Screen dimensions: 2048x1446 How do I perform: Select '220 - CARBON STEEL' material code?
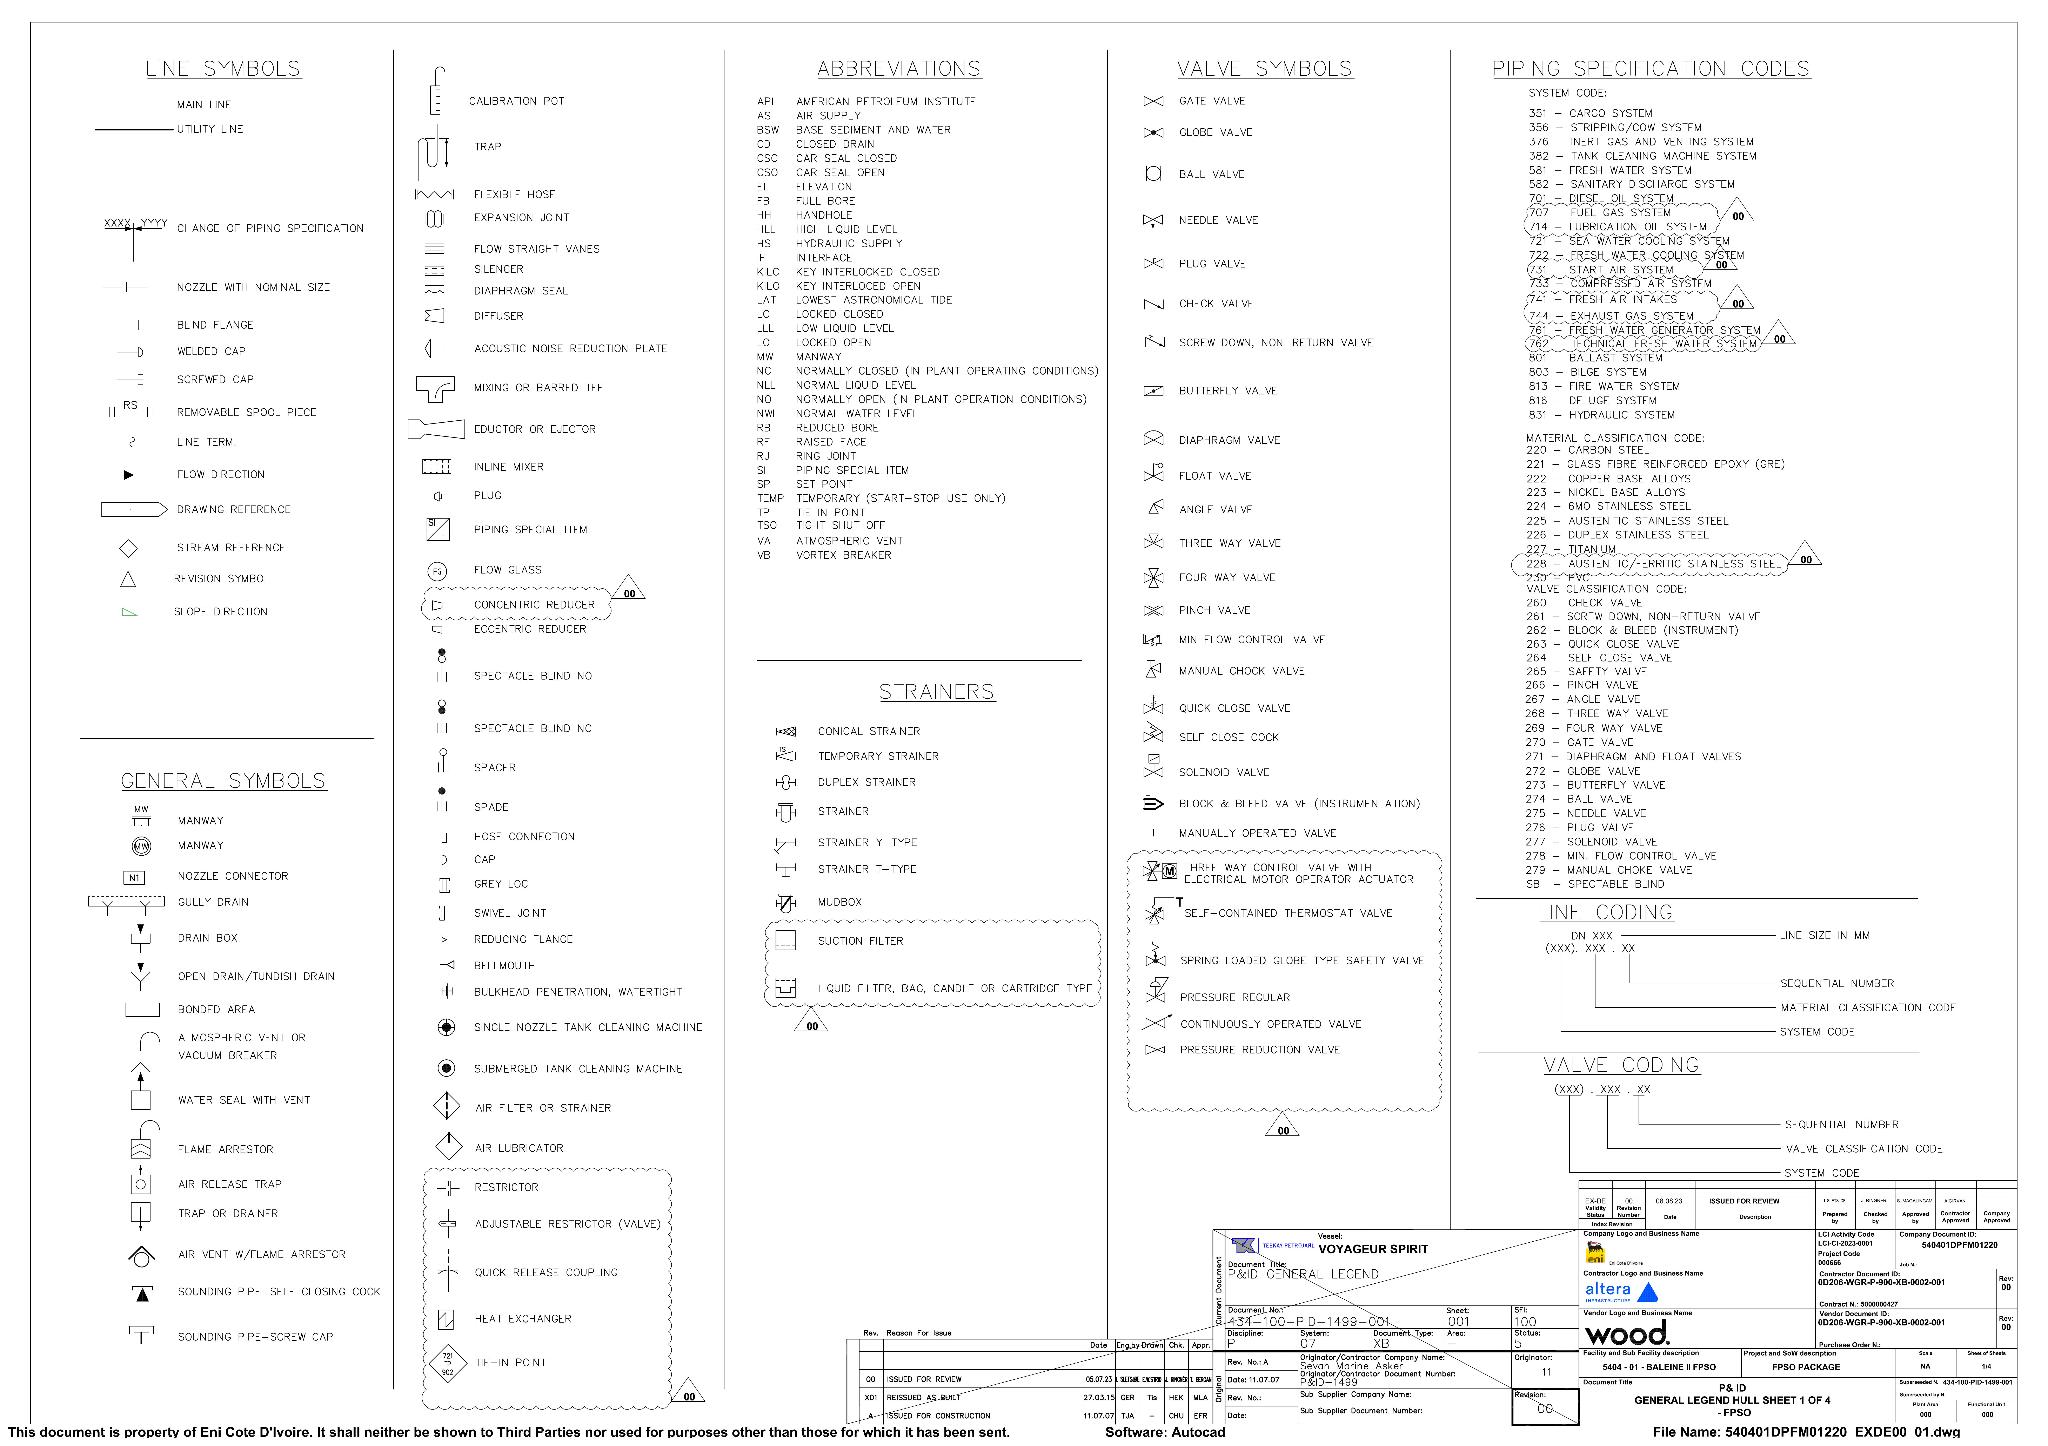1588,451
